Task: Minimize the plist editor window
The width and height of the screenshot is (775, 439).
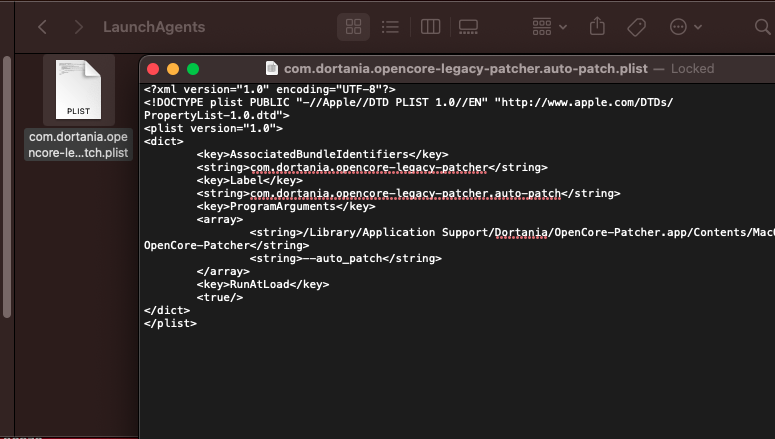Action: (173, 69)
